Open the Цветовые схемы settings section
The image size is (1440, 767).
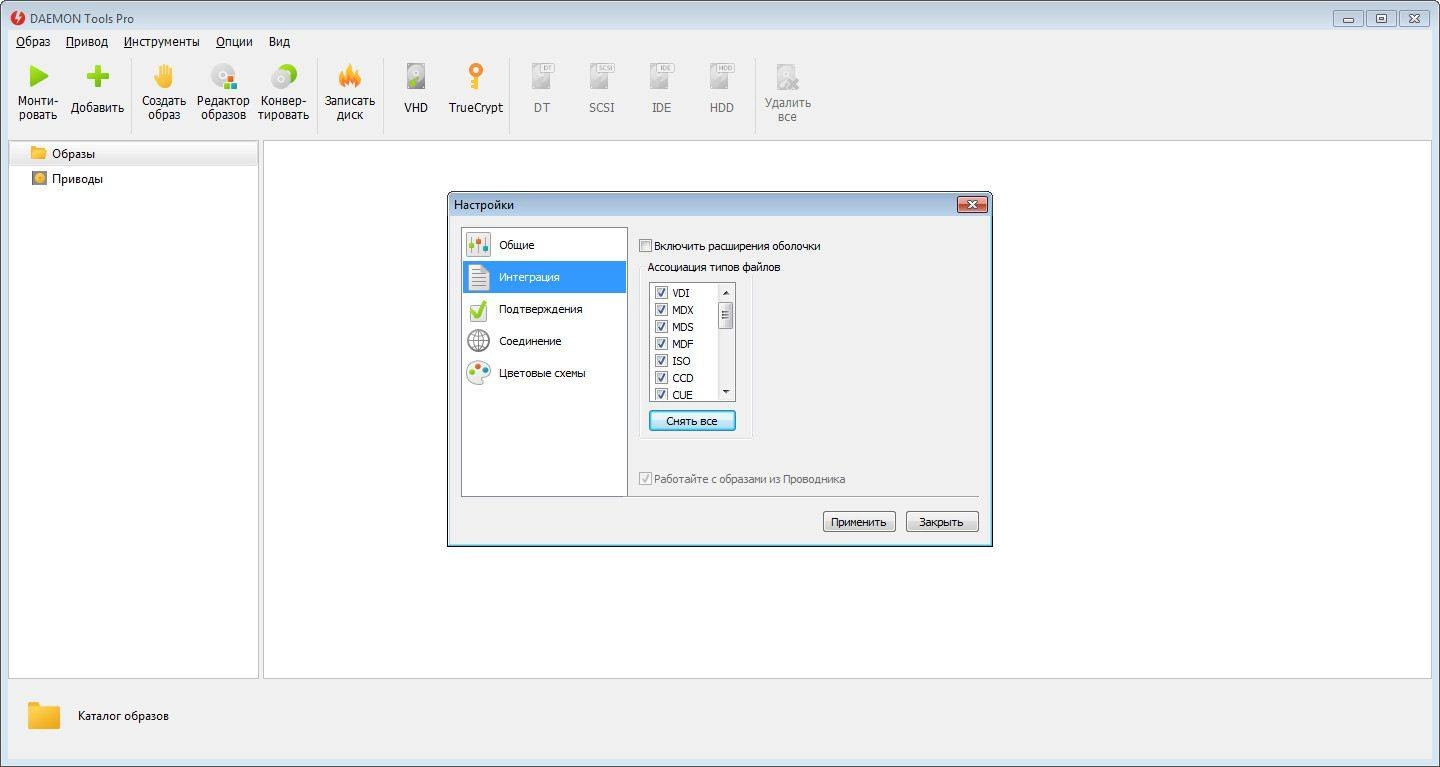coord(544,373)
